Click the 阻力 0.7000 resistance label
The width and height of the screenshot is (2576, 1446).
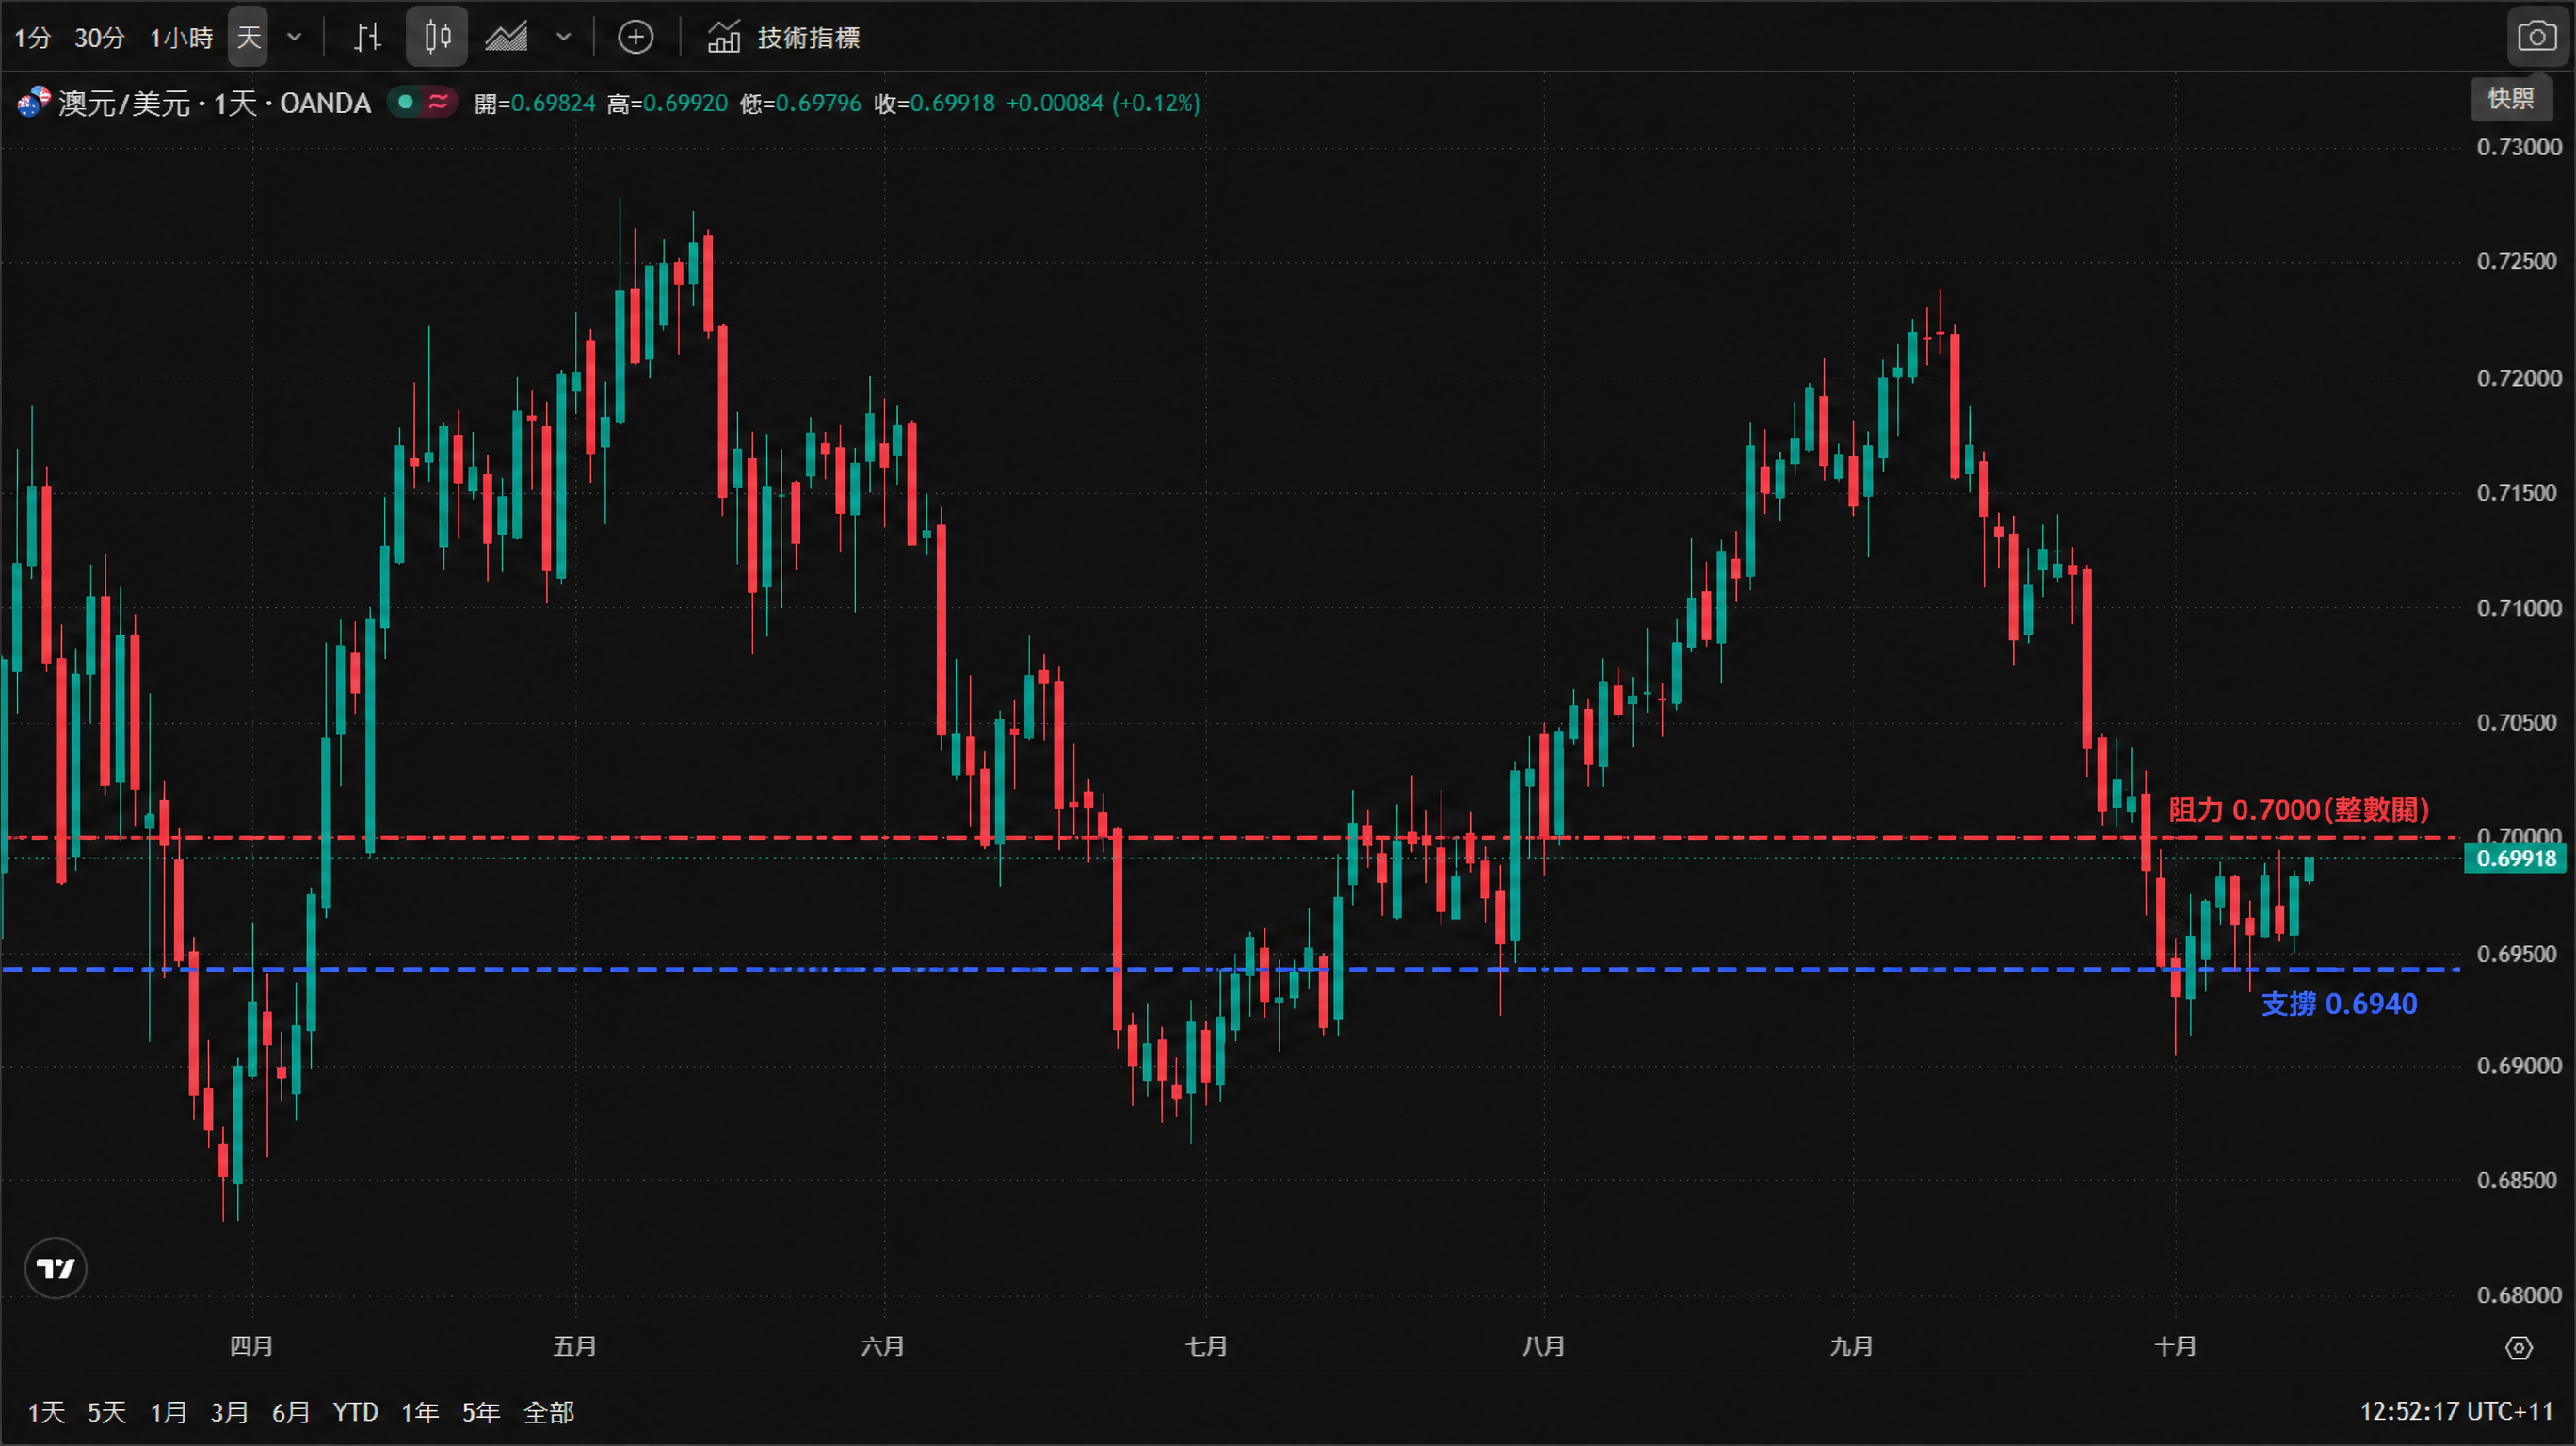click(2298, 810)
